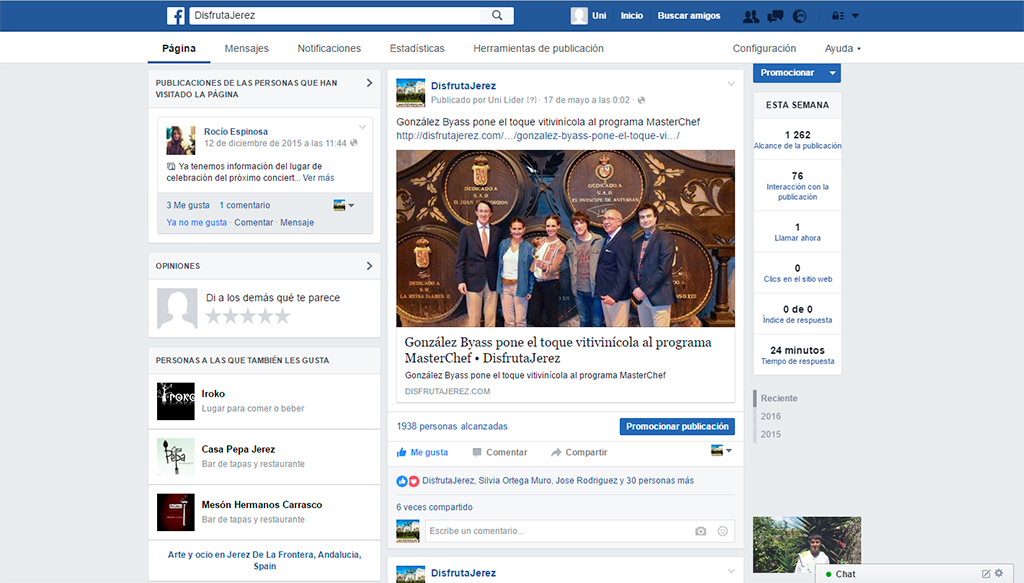Open the disfrutajerez.com article link

(538, 136)
